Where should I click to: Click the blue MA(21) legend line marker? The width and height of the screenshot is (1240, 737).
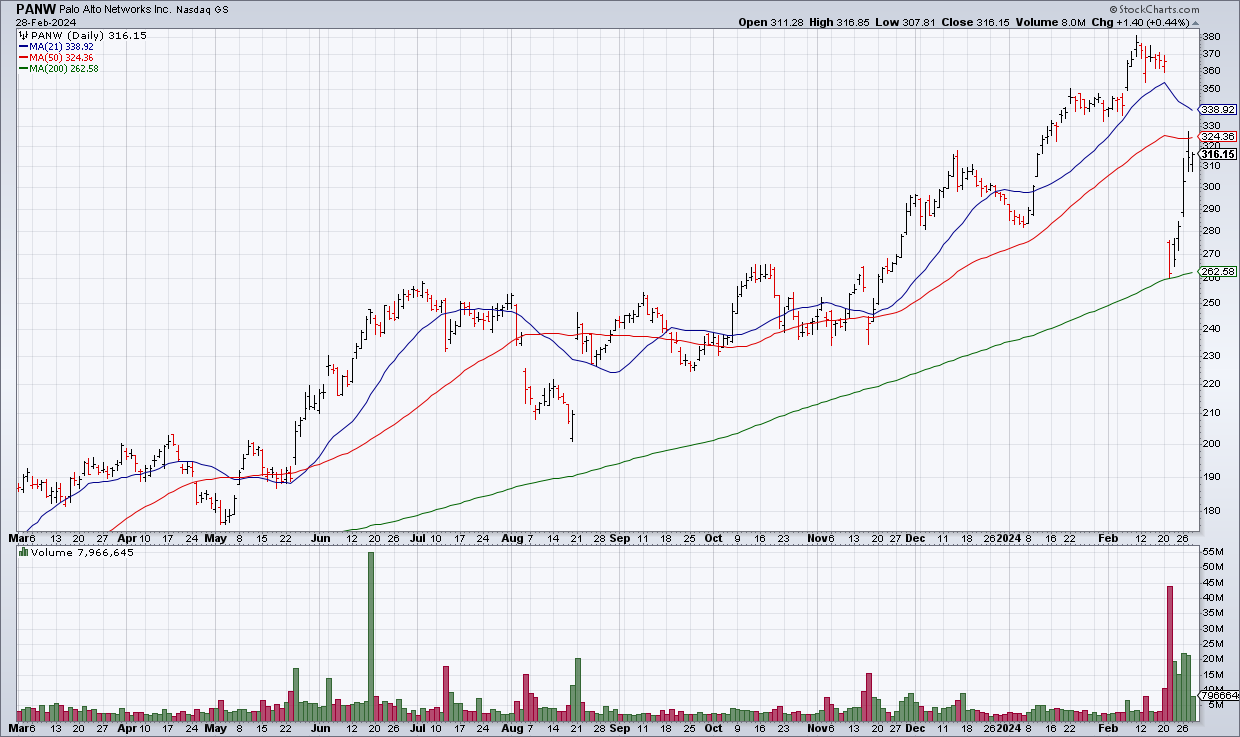click(x=22, y=47)
